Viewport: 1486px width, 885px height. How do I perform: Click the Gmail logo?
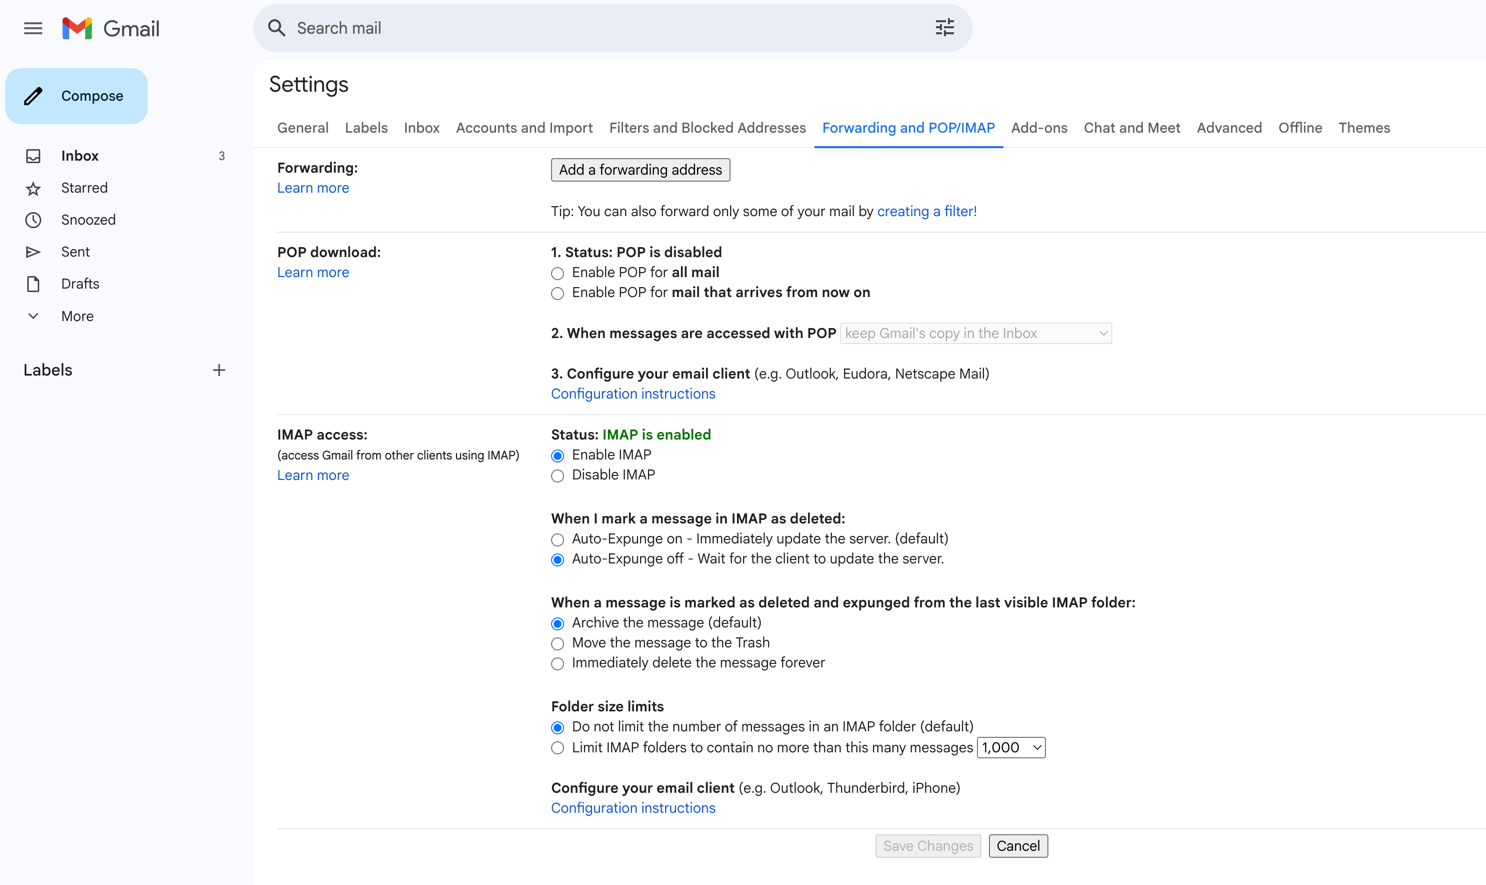click(110, 28)
